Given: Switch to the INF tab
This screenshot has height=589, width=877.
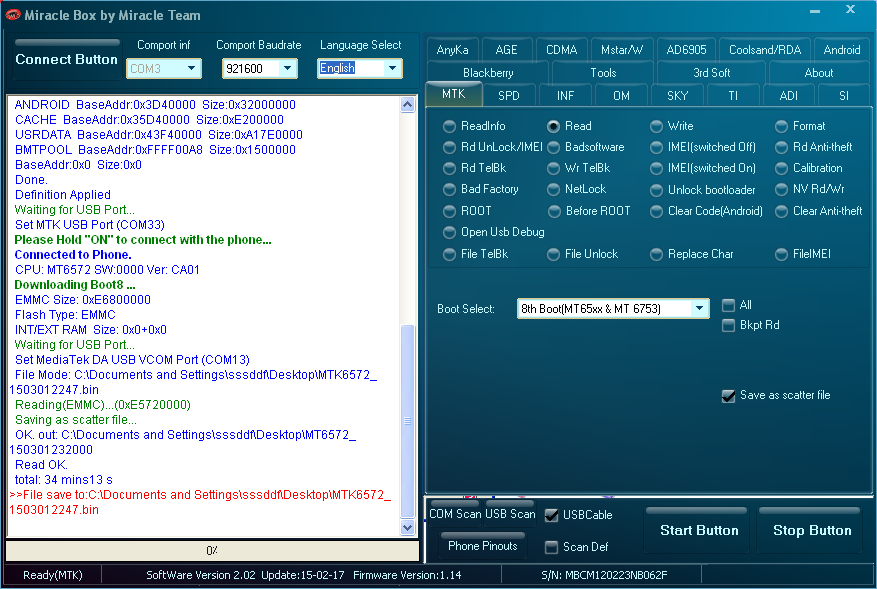Looking at the screenshot, I should [x=565, y=96].
